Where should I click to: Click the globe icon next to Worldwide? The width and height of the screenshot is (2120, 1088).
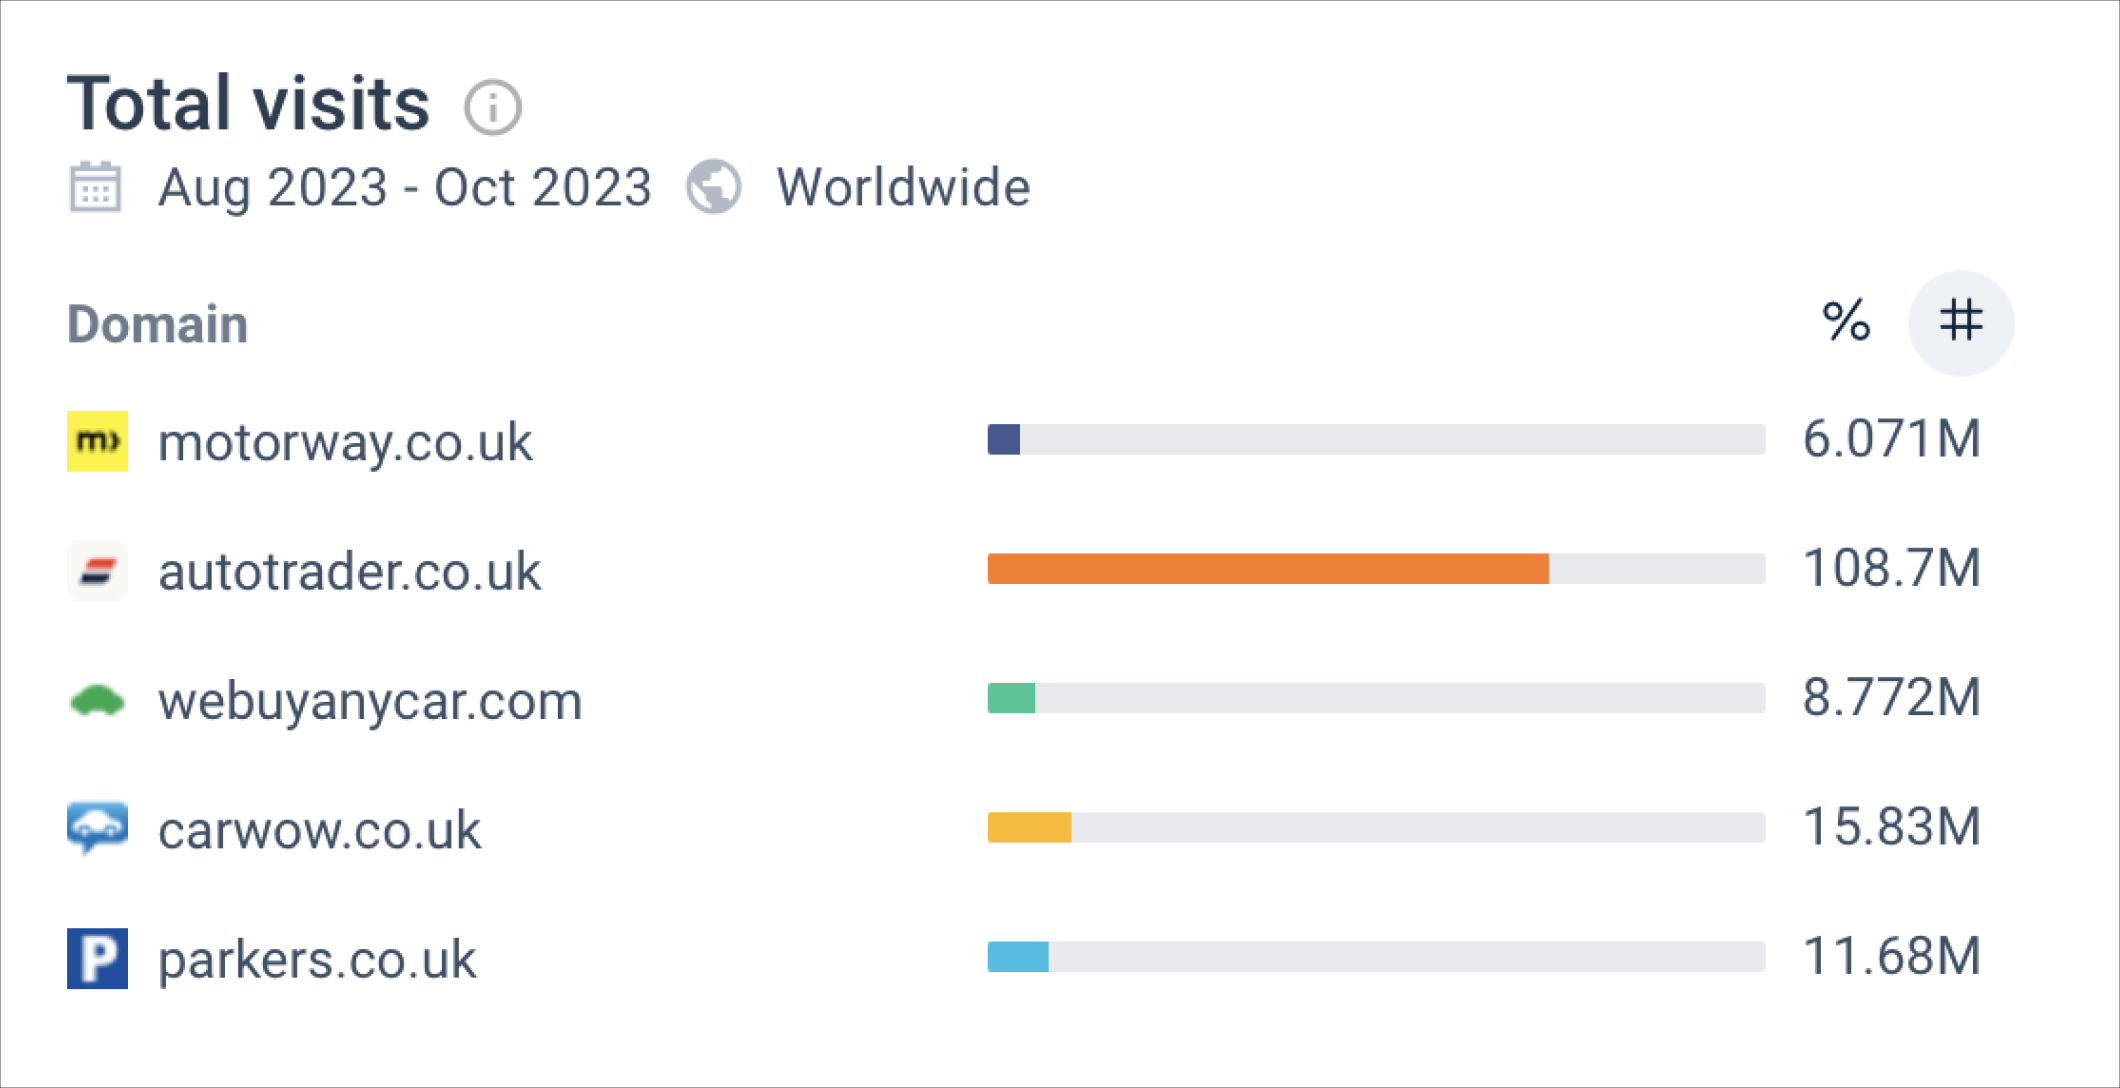pyautogui.click(x=714, y=187)
